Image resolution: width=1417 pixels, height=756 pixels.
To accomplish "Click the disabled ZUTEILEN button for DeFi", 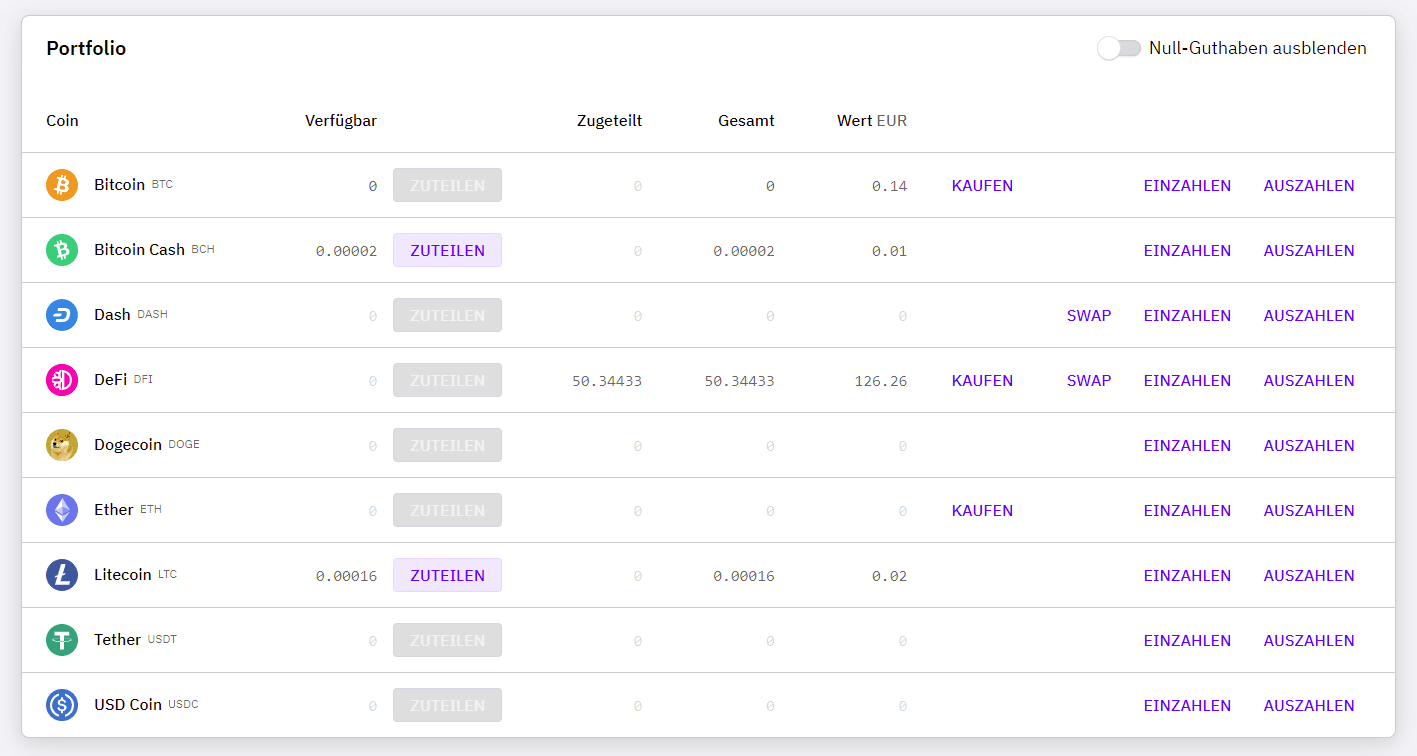I will [x=447, y=380].
